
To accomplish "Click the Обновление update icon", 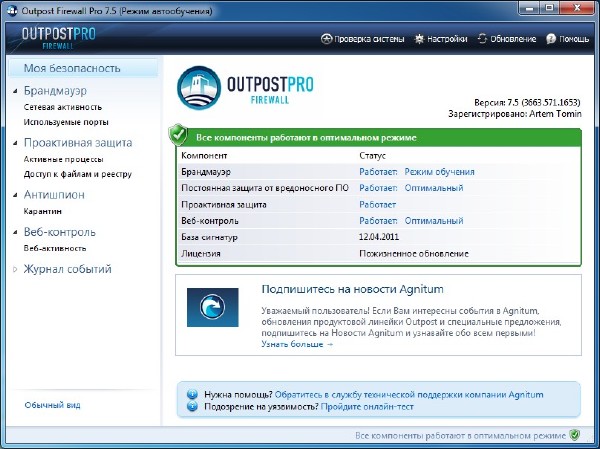I will [x=483, y=40].
